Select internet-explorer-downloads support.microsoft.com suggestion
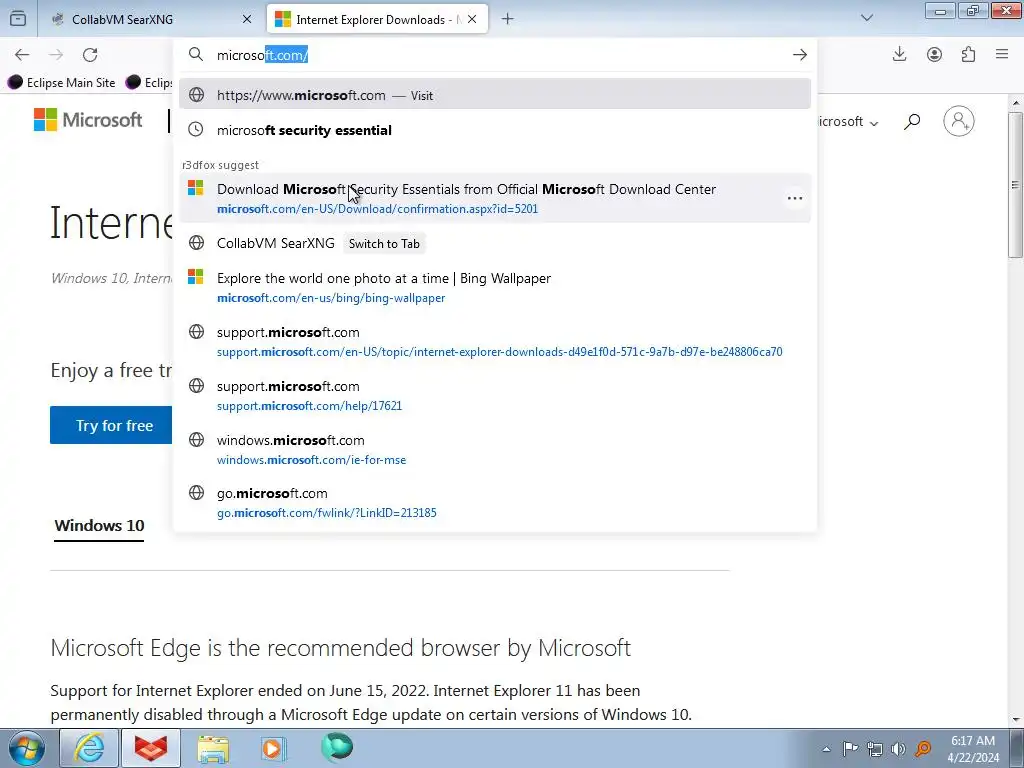The height and width of the screenshot is (768, 1024). (495, 342)
